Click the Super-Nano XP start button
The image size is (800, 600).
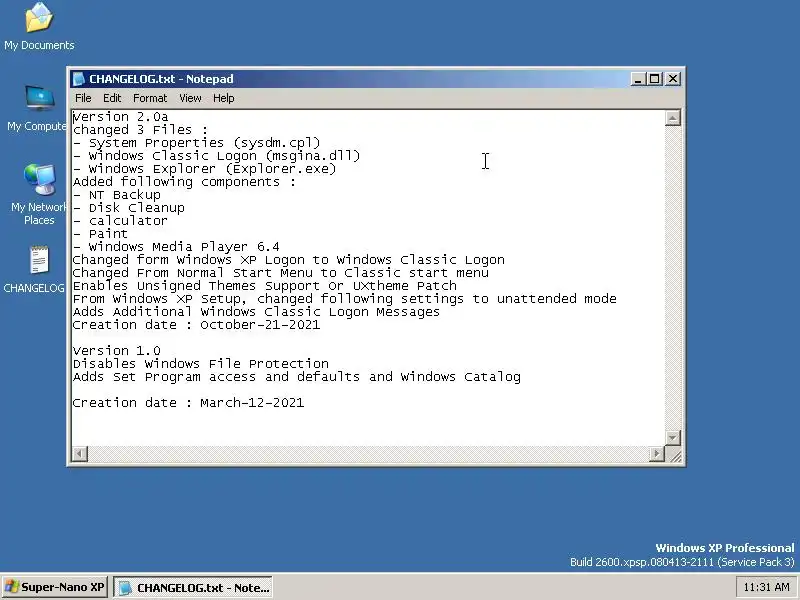[x=55, y=587]
